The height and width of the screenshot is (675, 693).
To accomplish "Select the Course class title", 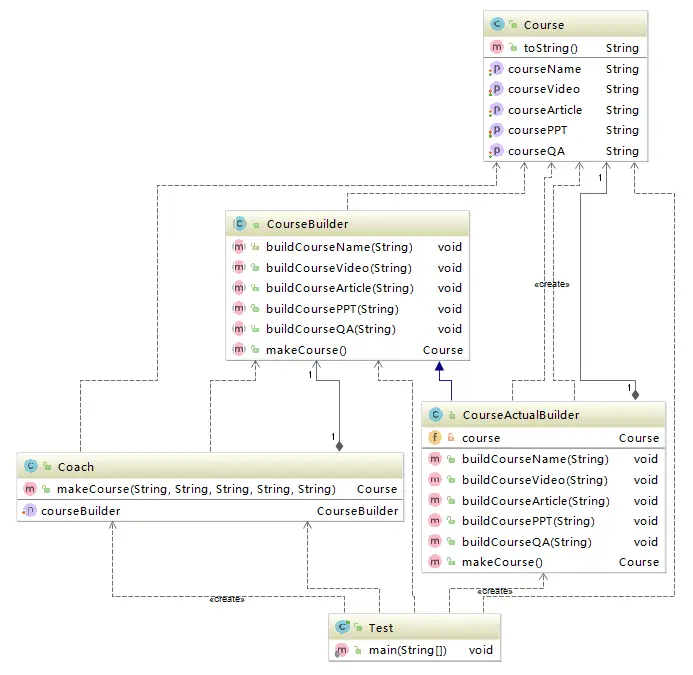I will [544, 25].
